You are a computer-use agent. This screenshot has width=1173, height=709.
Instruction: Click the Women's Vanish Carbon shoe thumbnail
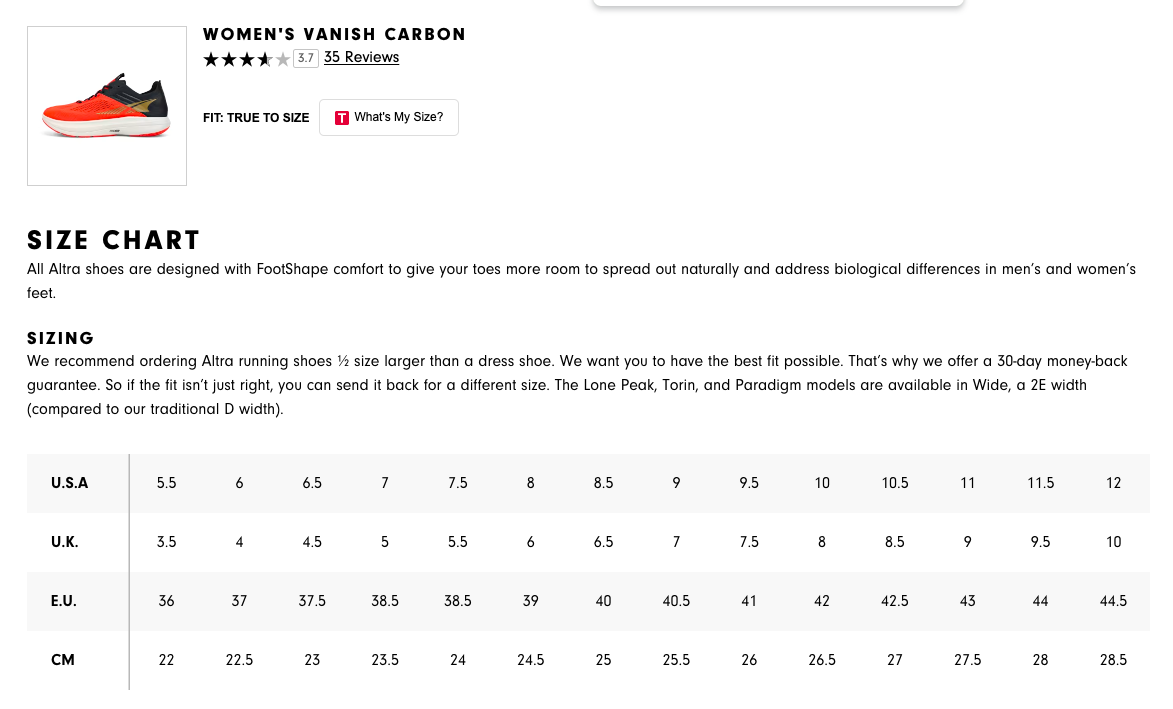click(x=107, y=106)
